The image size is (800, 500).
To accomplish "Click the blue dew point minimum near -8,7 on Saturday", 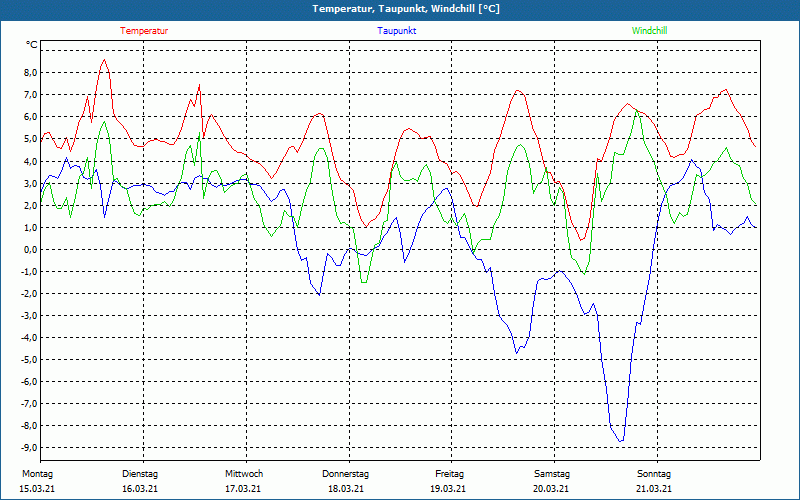I will pos(621,441).
